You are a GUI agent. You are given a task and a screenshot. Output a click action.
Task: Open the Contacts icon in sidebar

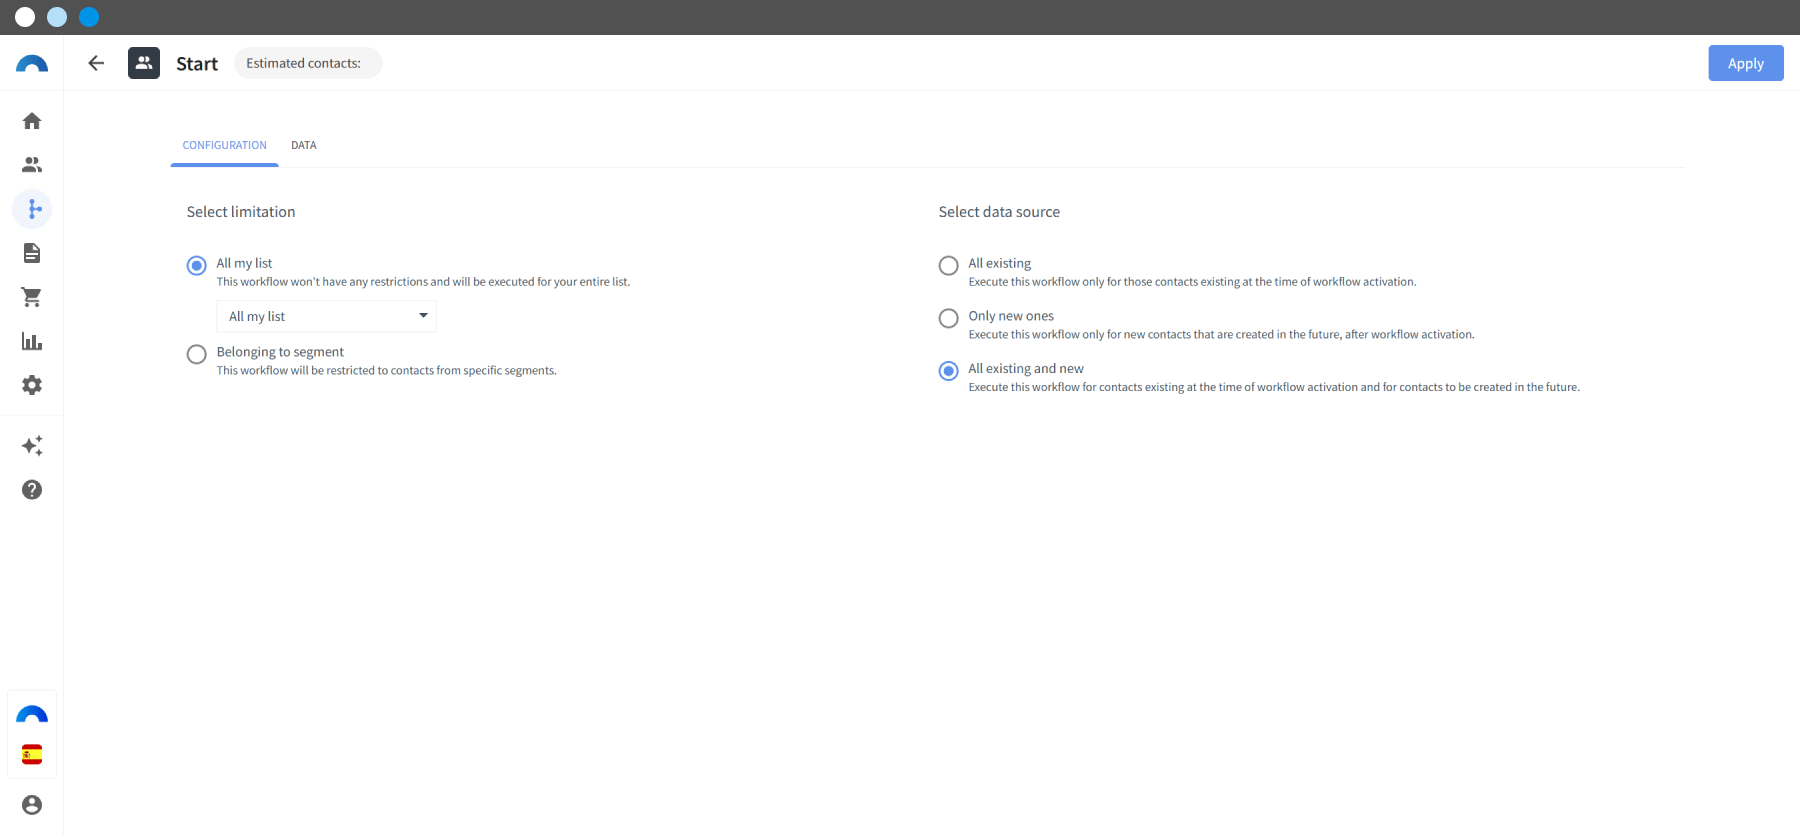(32, 165)
